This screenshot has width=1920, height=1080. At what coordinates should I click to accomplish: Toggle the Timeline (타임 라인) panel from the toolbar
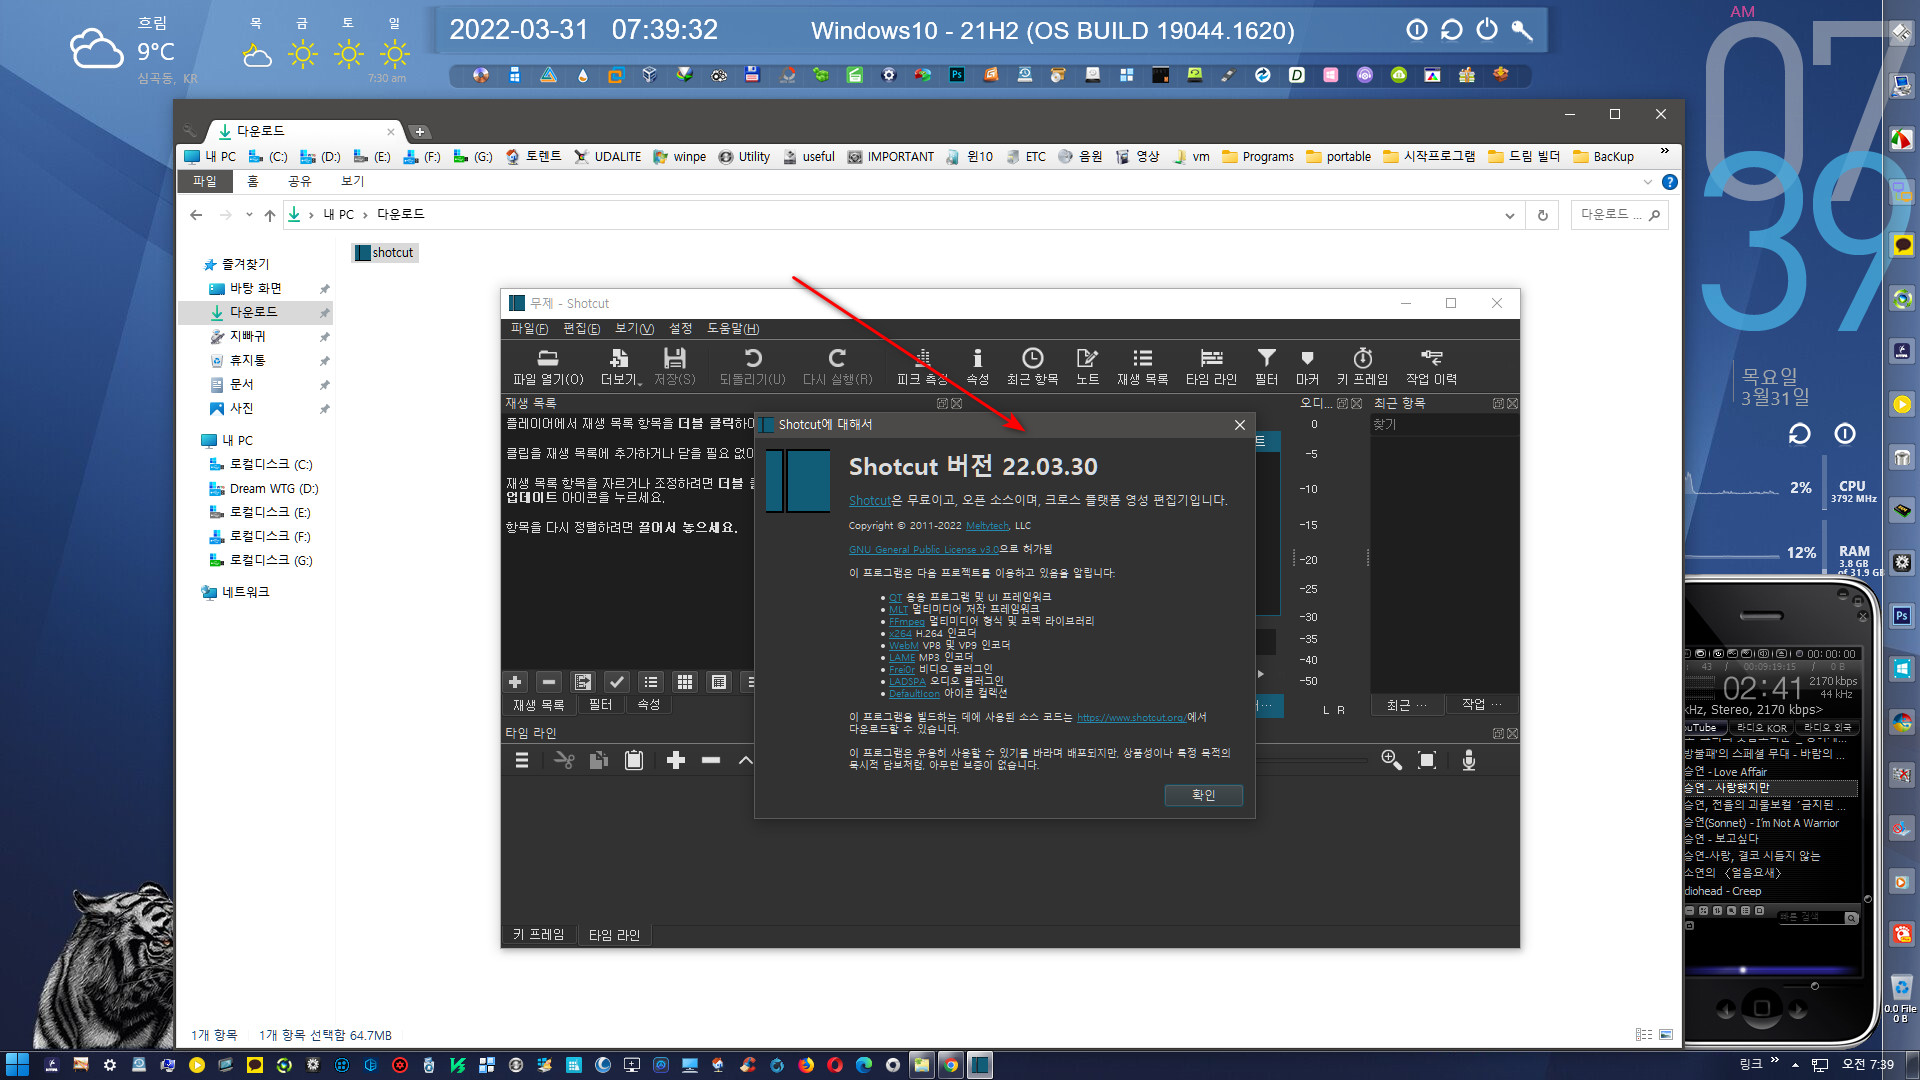pos(1211,366)
